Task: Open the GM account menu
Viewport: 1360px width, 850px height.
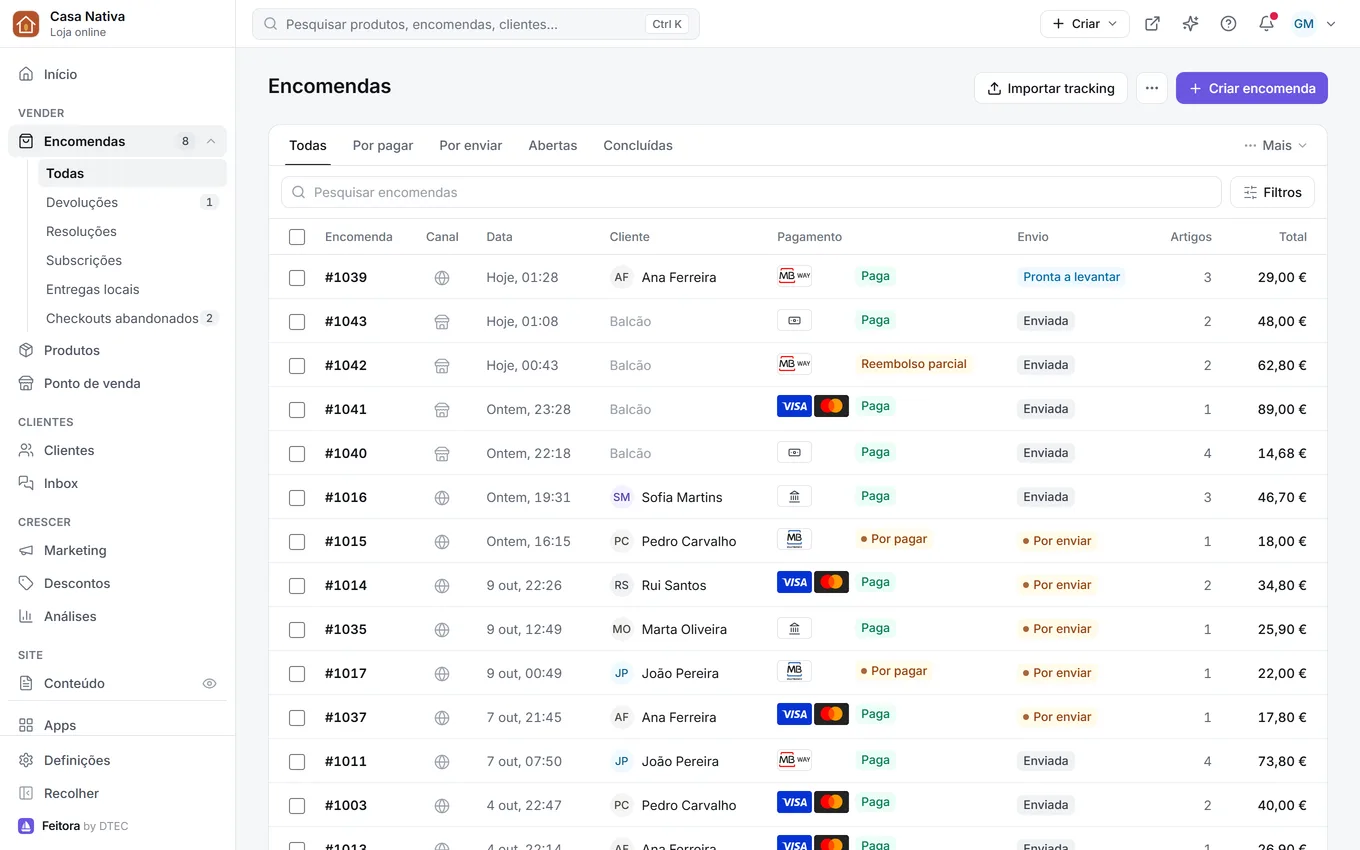Action: click(x=1314, y=24)
